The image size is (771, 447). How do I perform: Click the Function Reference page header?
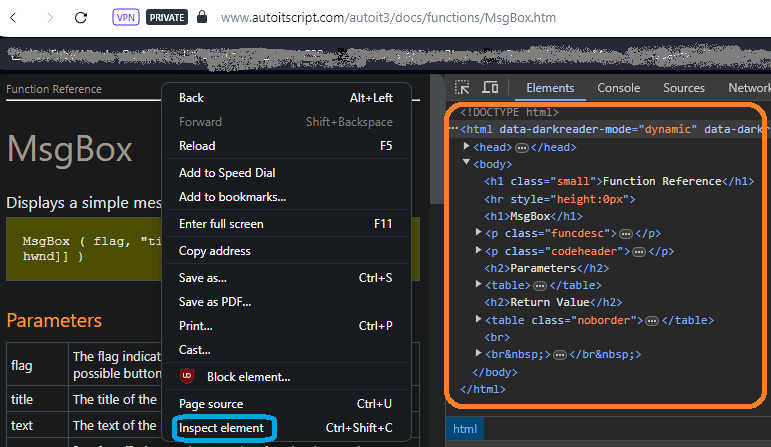(x=54, y=89)
